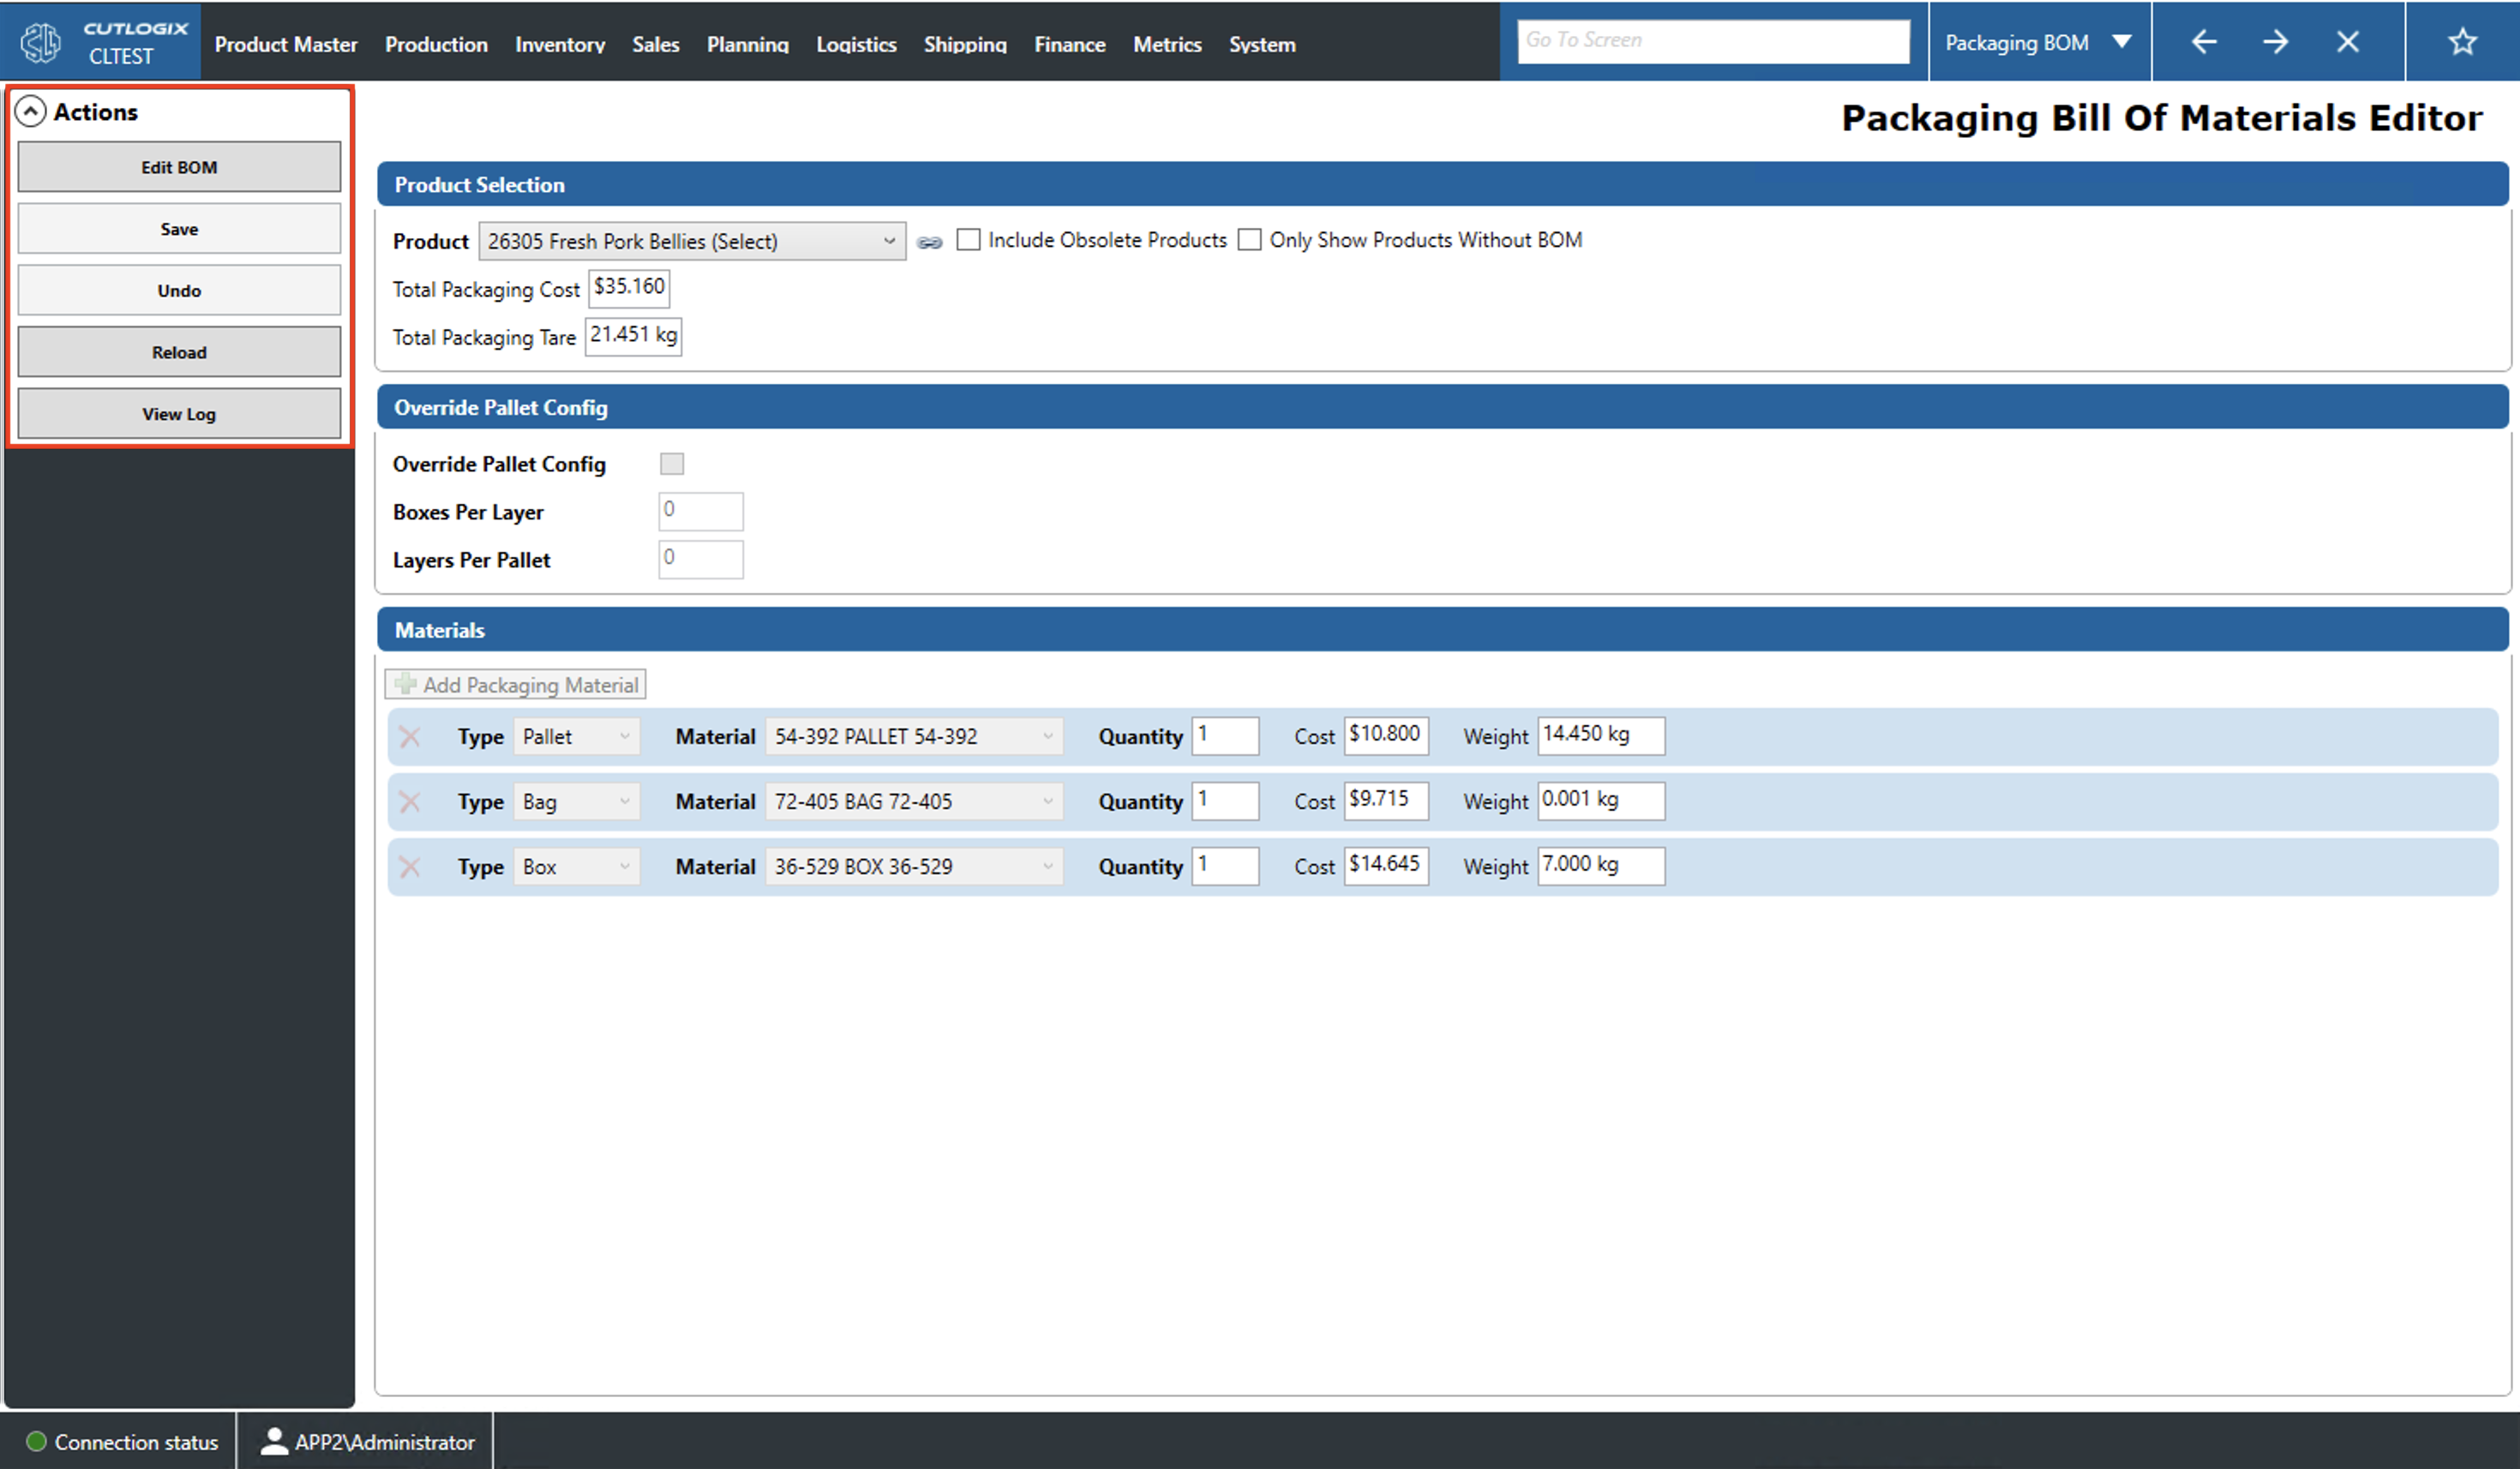This screenshot has height=1469, width=2520.
Task: Open the Product Master menu
Action: (x=286, y=44)
